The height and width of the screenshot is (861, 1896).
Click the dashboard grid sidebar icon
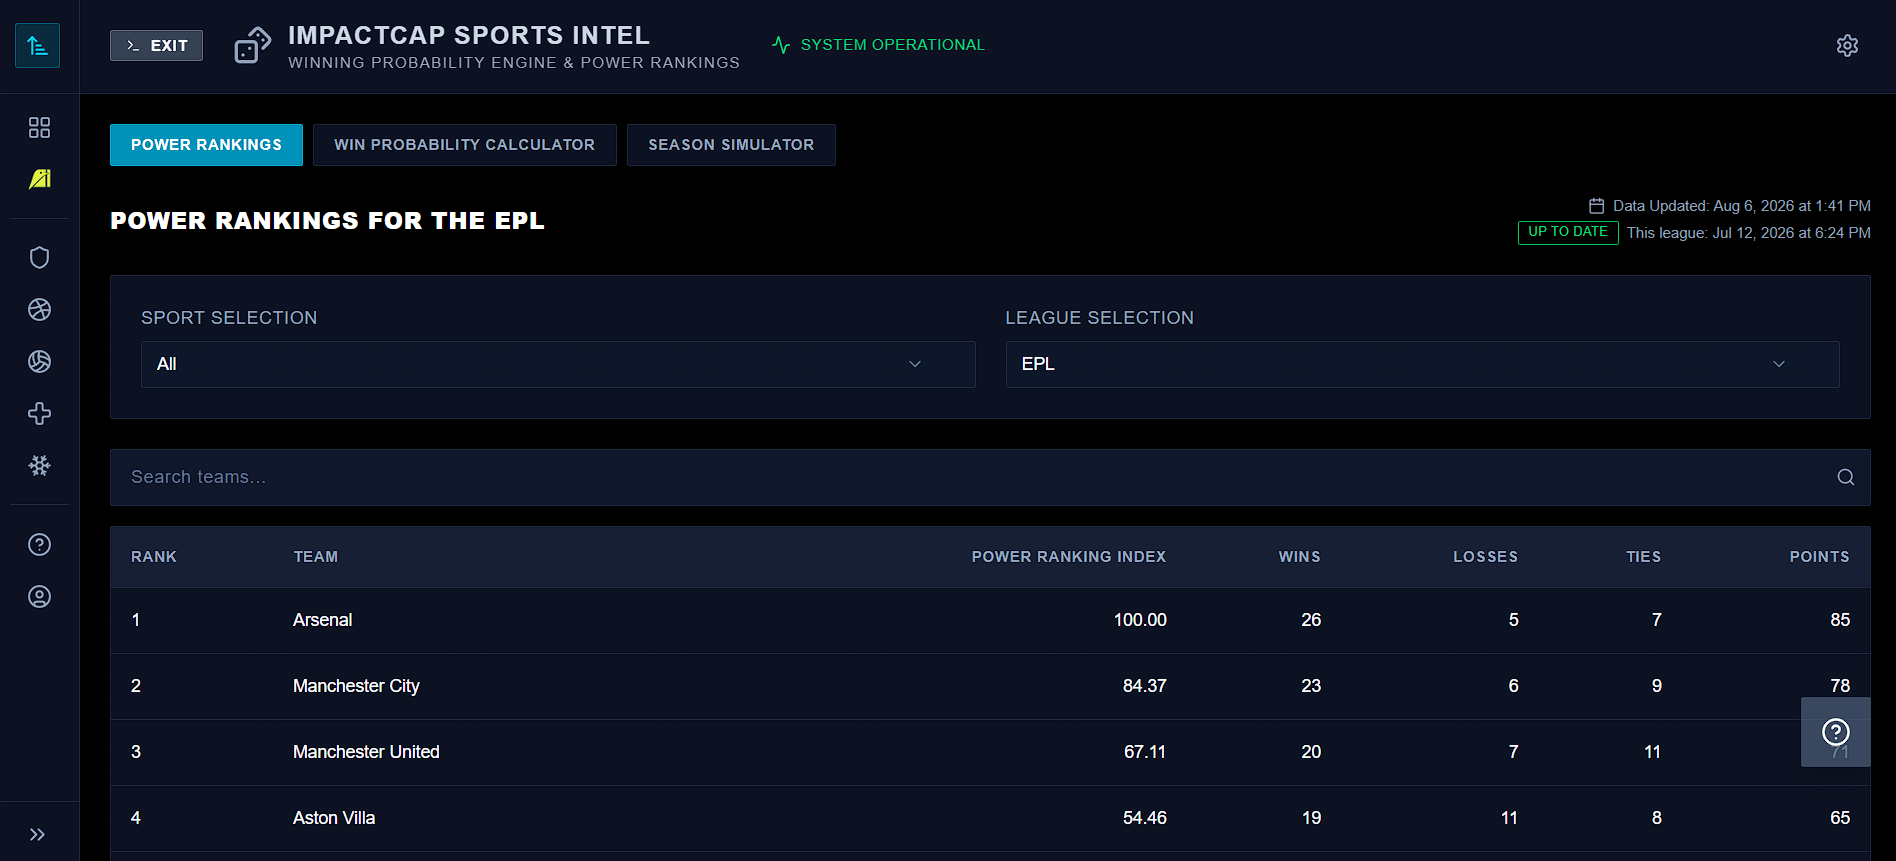[x=39, y=127]
